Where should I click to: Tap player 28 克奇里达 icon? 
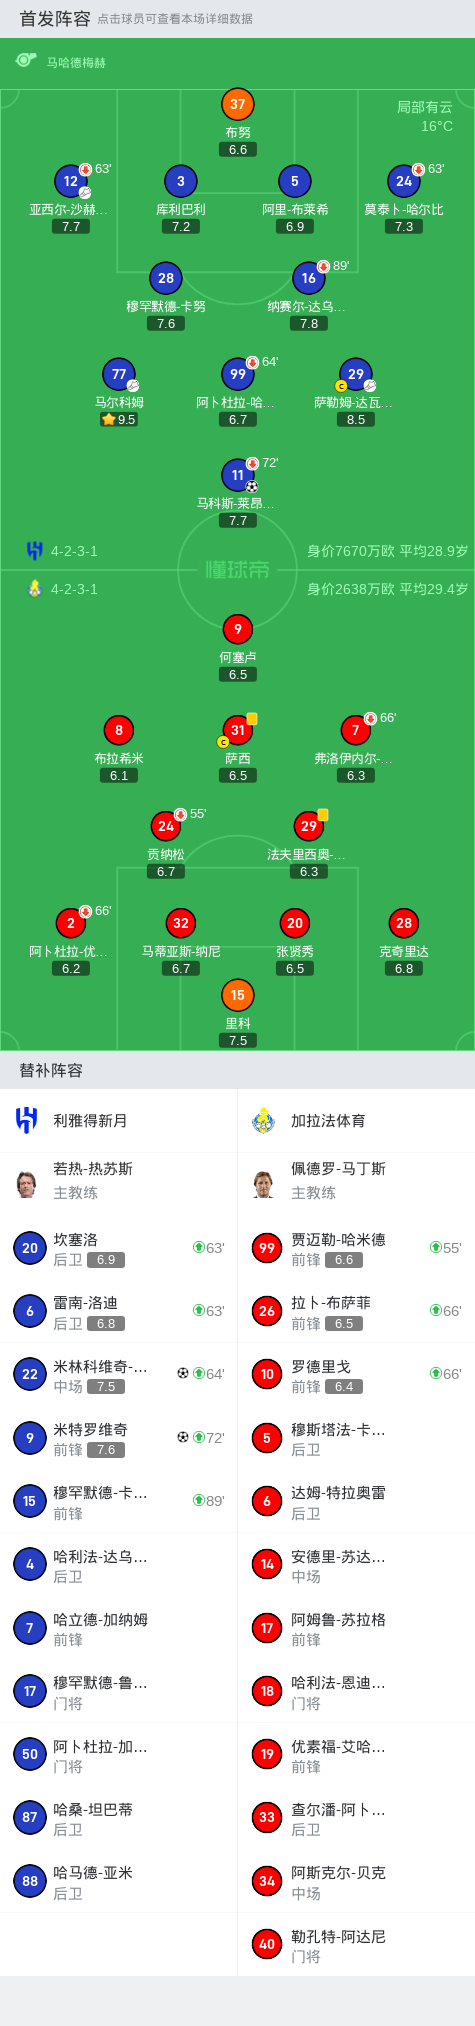(404, 923)
